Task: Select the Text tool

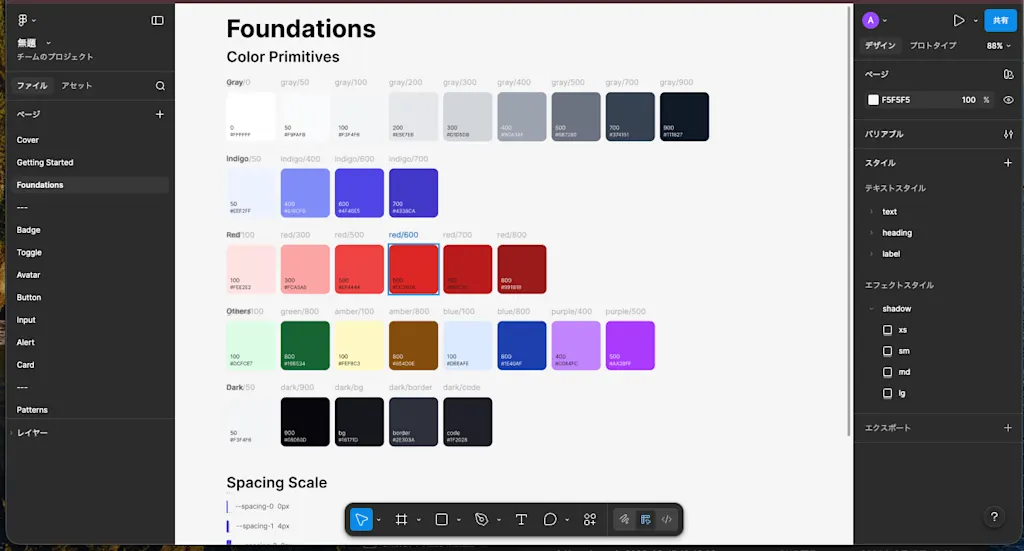Action: pos(521,520)
